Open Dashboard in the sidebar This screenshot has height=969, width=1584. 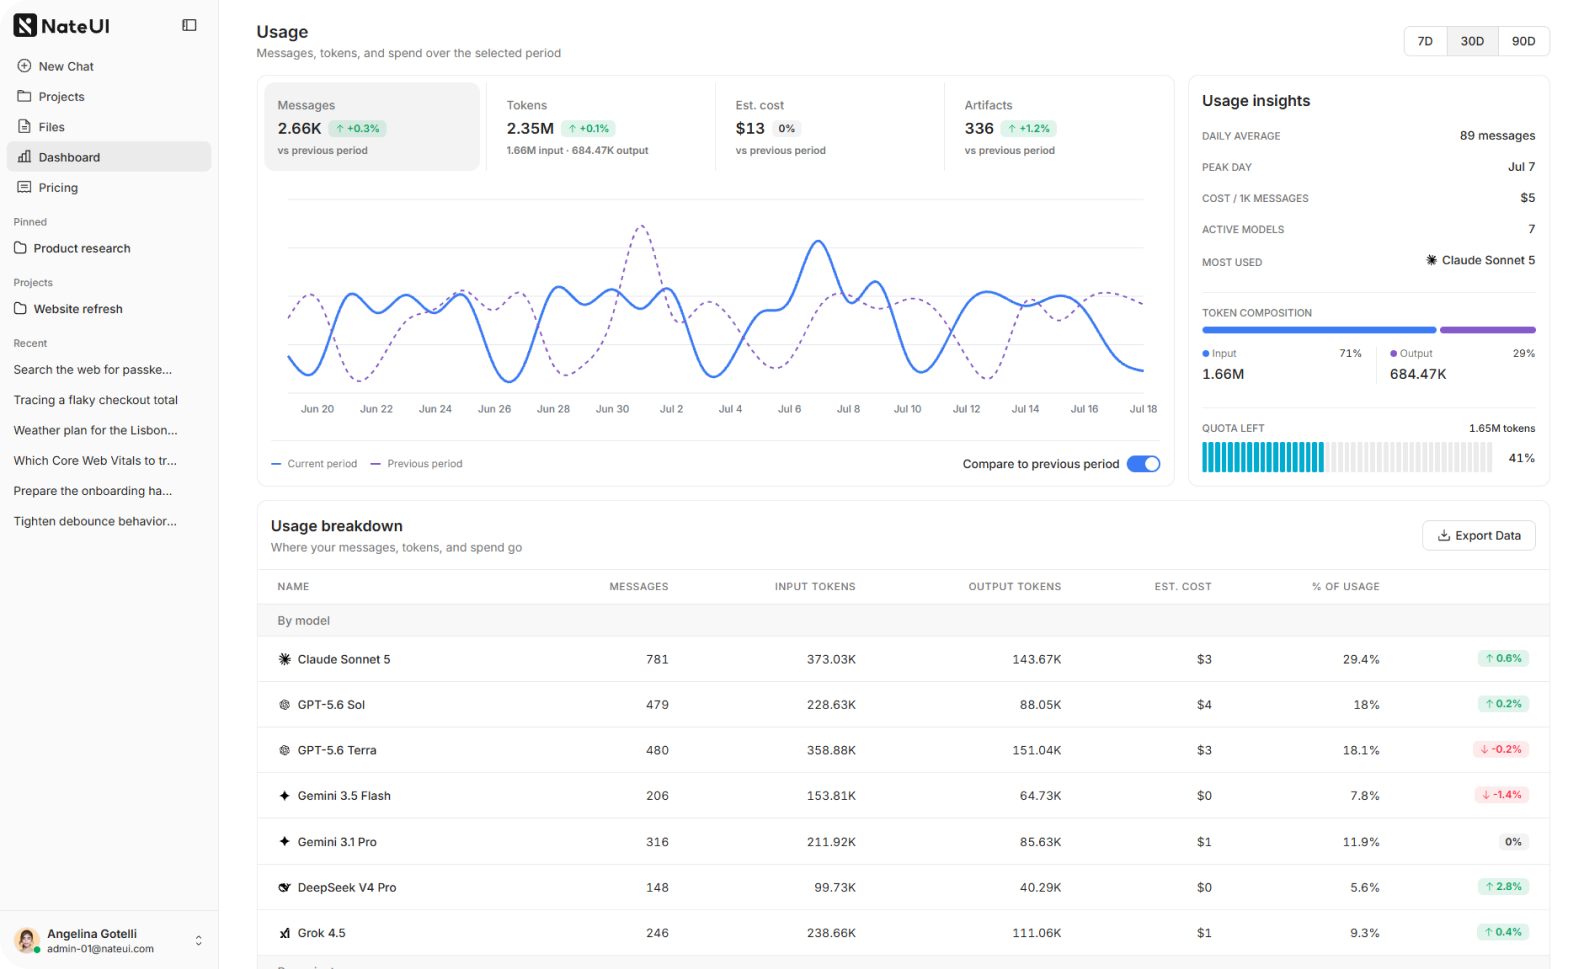pos(109,157)
